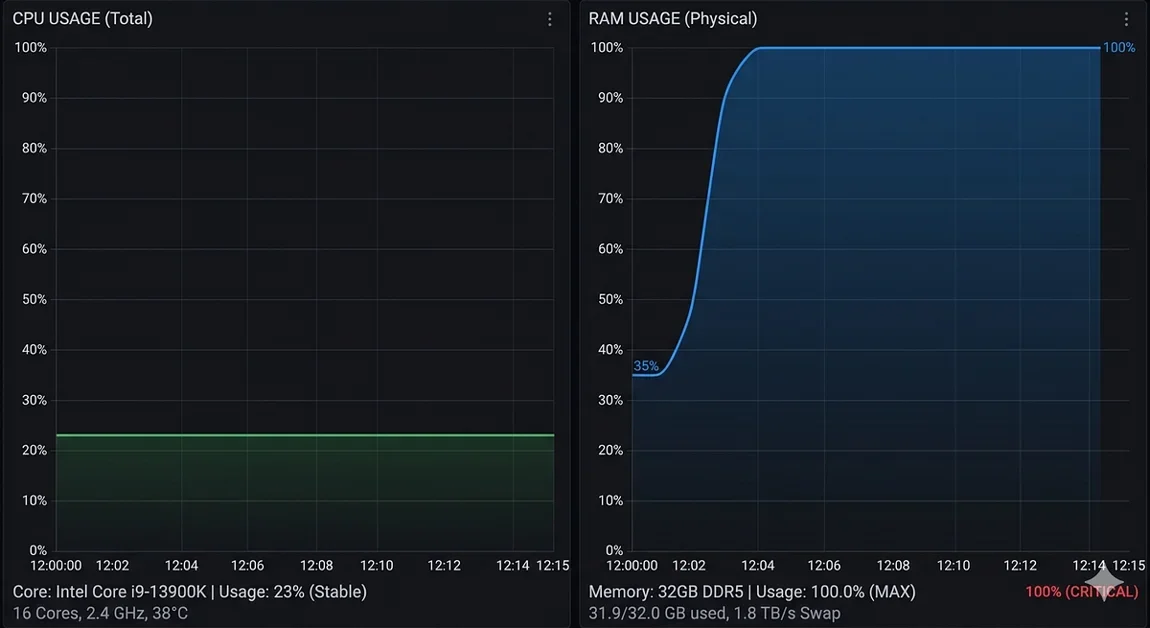Image resolution: width=1150 pixels, height=628 pixels.
Task: Click the 12:00:00 tick on RAM chart
Action: pyautogui.click(x=632, y=566)
